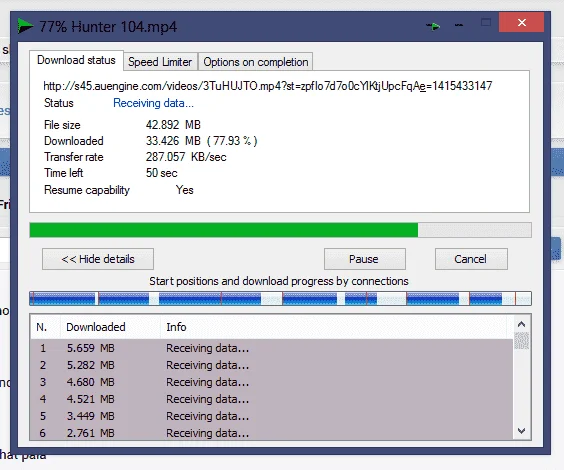564x470 pixels.
Task: Open the Speed Limiter tab
Action: [x=160, y=62]
